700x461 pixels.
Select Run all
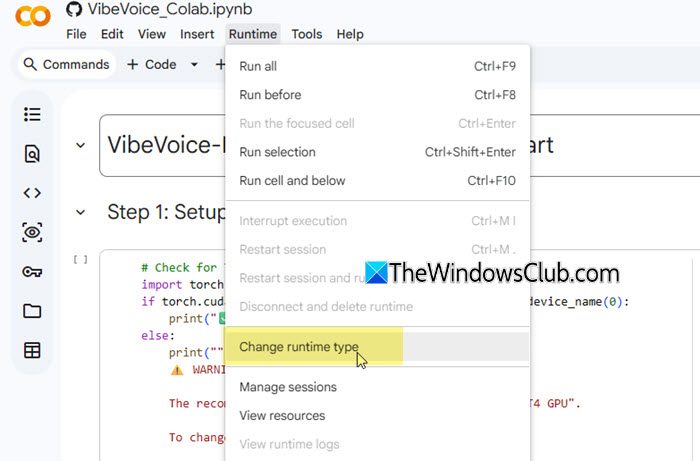click(378, 66)
